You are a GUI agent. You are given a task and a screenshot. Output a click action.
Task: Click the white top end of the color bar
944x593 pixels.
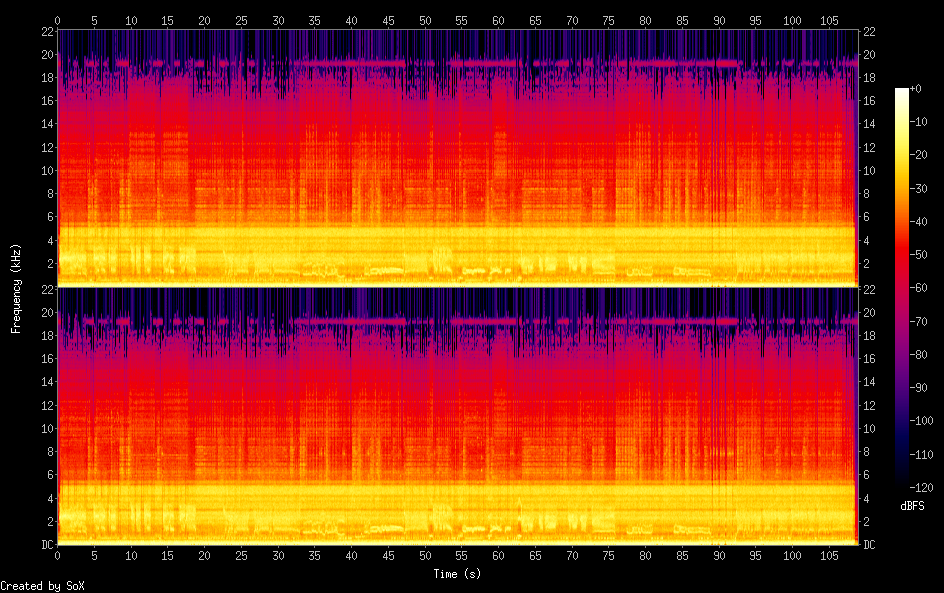[x=902, y=91]
